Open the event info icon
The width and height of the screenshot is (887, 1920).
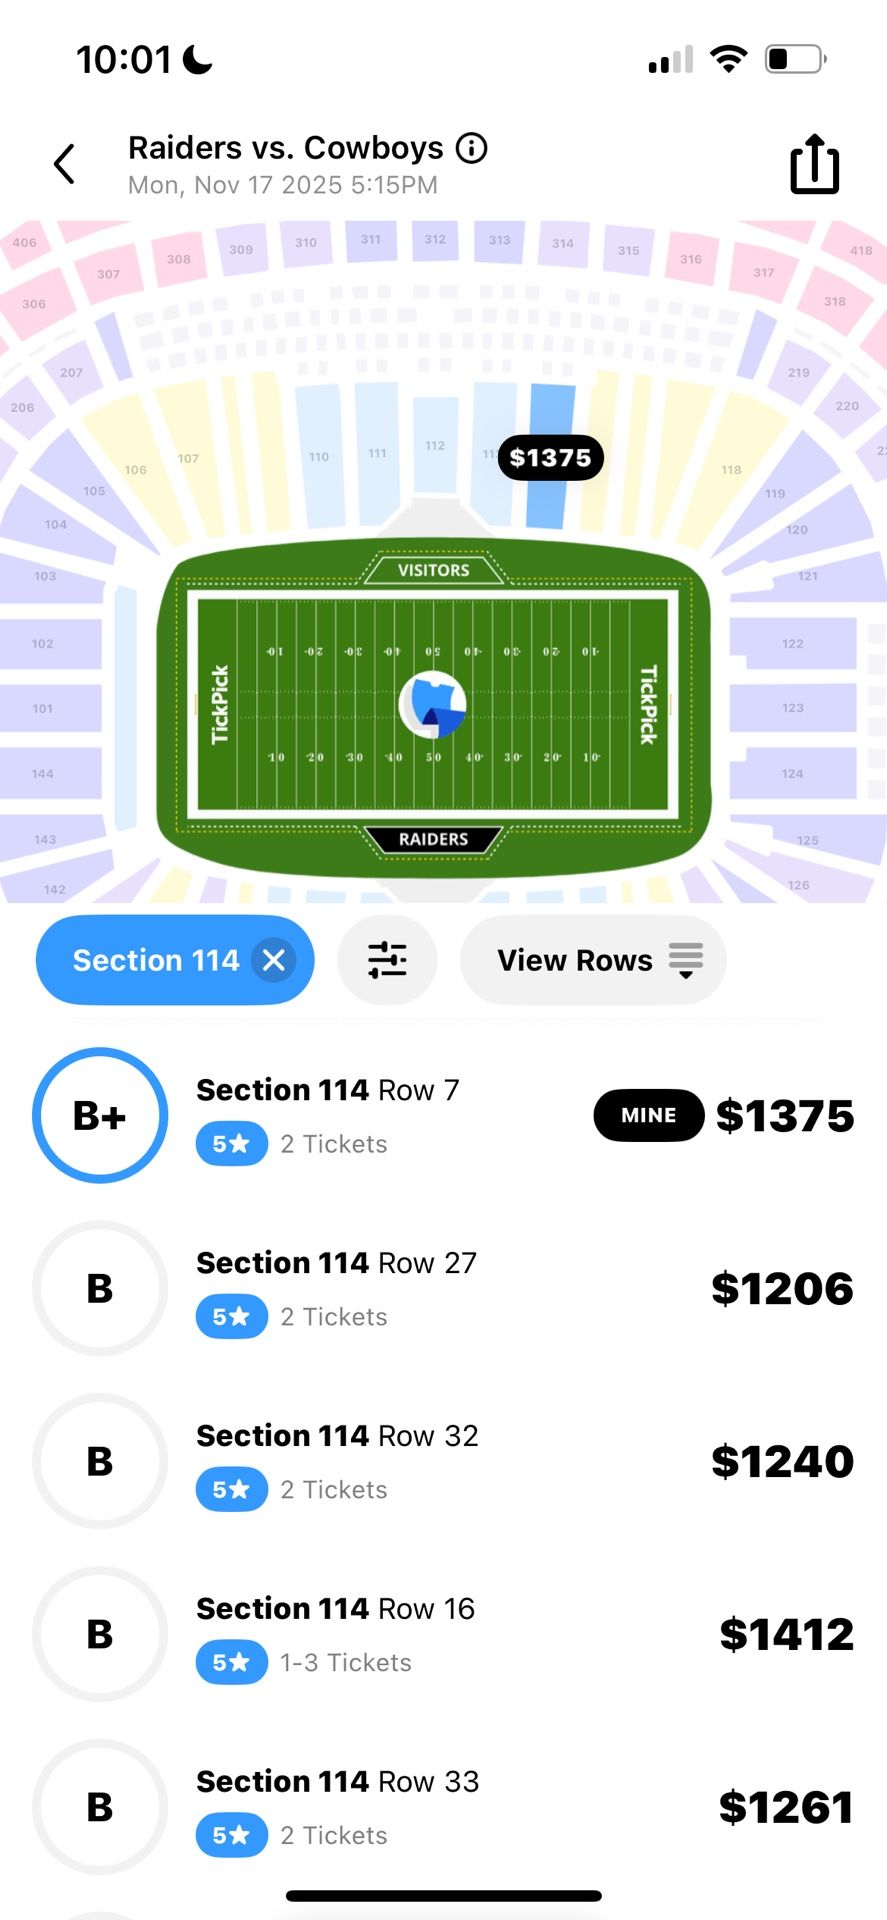tap(472, 148)
